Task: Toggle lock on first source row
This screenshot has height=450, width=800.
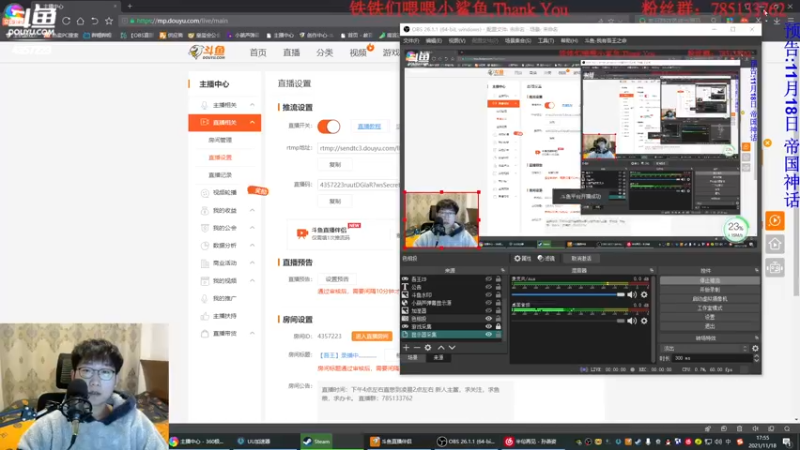Action: (498, 279)
